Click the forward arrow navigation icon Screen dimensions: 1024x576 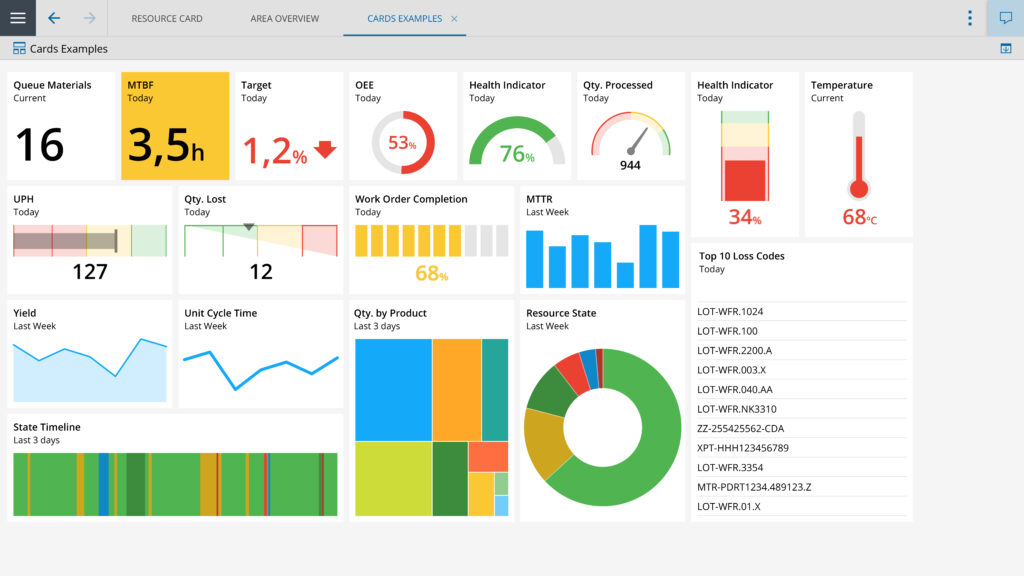(90, 18)
